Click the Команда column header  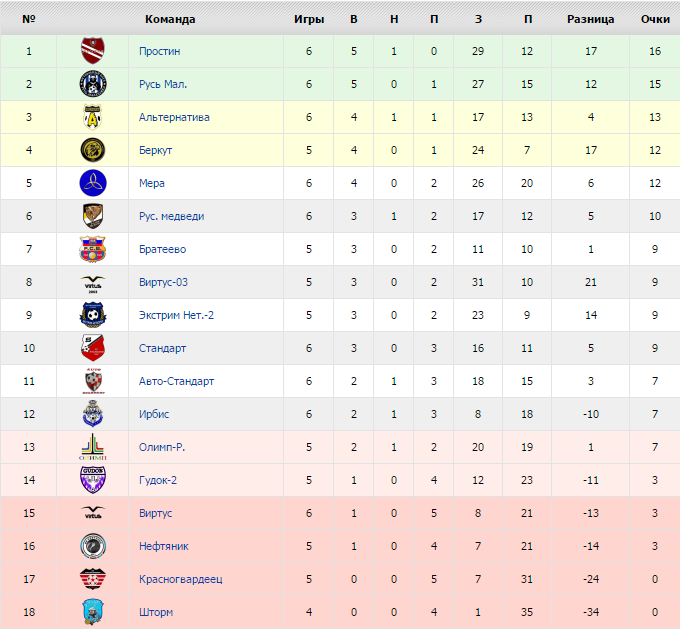point(170,19)
